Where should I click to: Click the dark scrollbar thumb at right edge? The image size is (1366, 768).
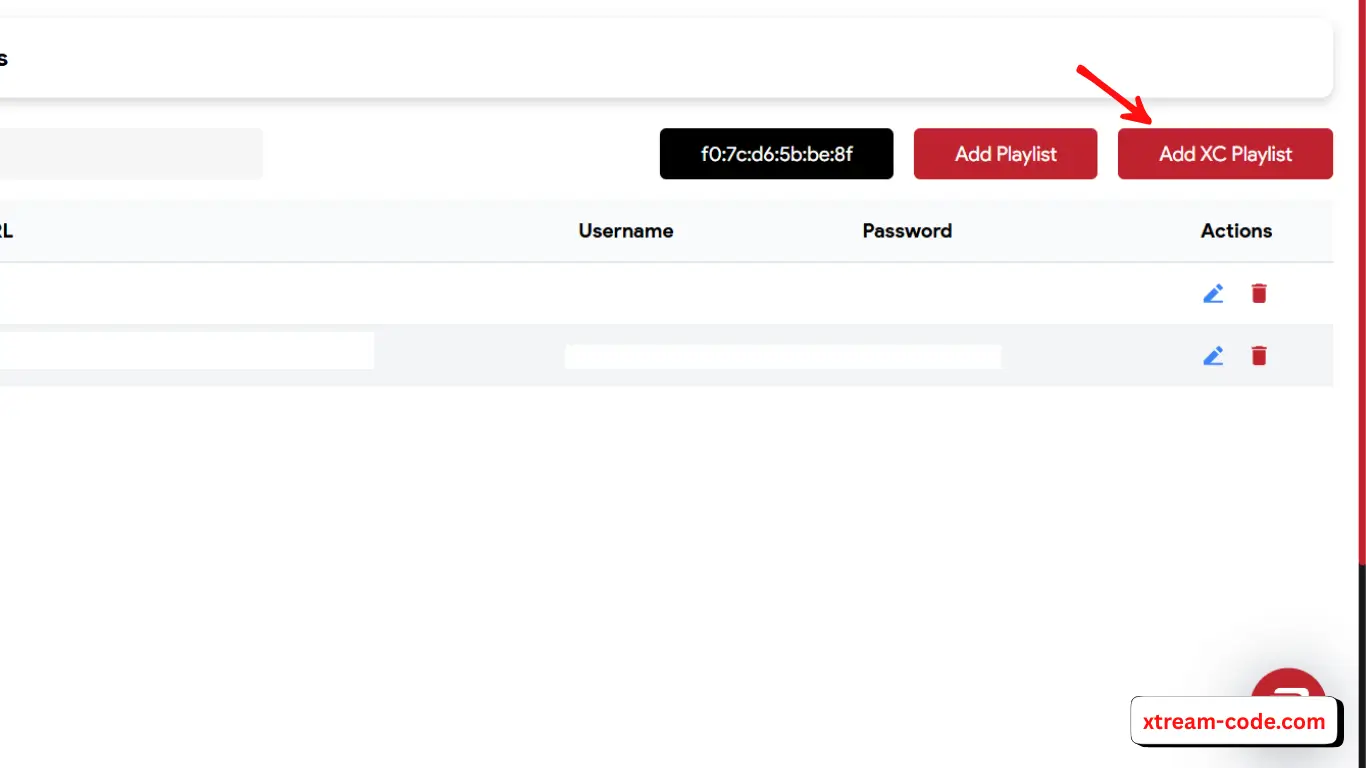1361,660
